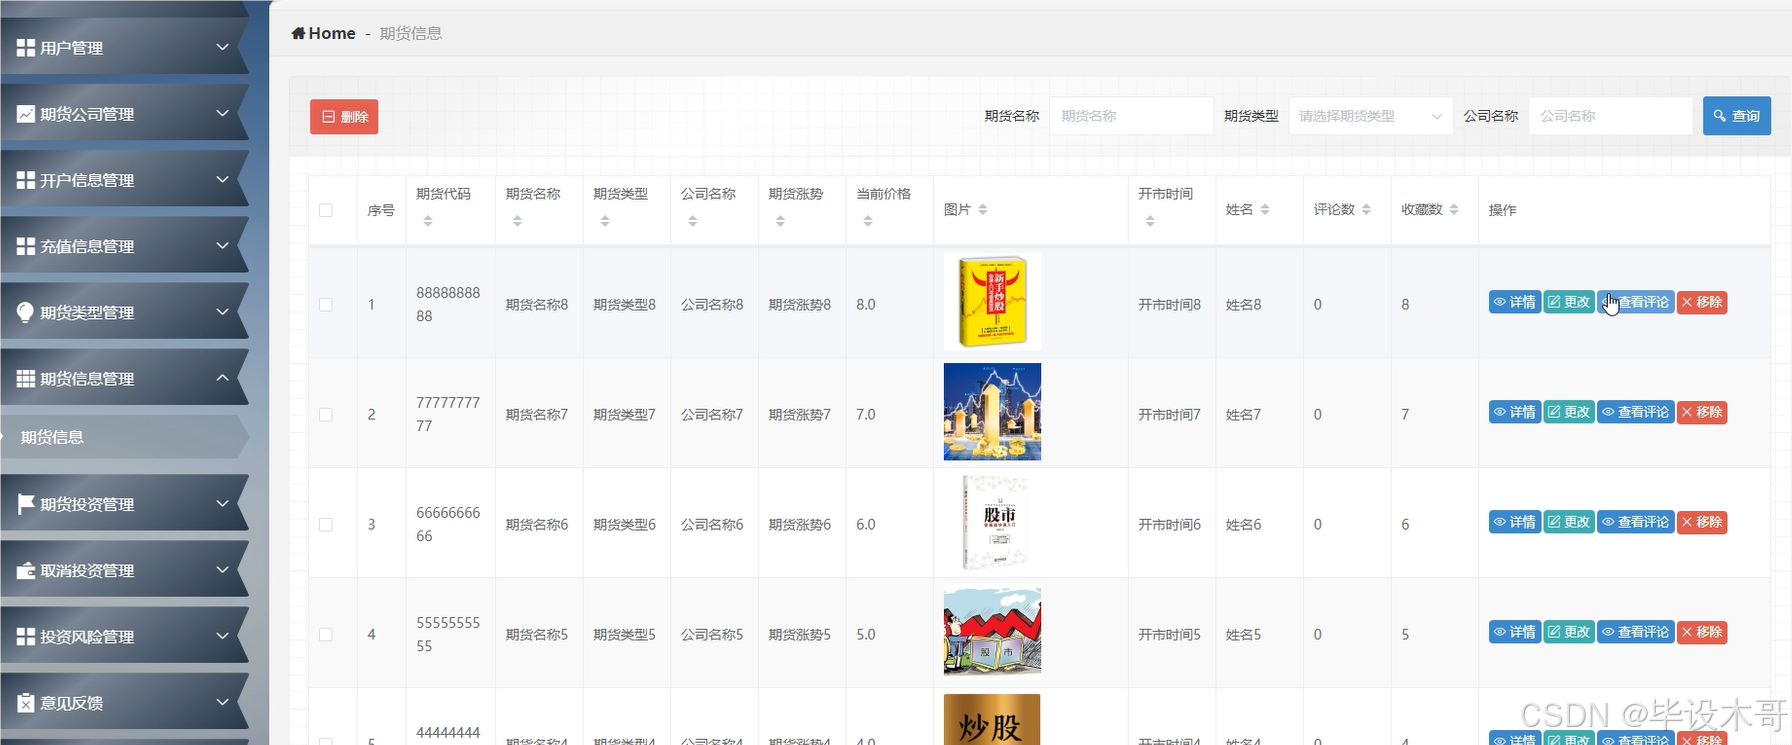The height and width of the screenshot is (745, 1792).
Task: Click the 期货名称 search input field
Action: (1131, 116)
